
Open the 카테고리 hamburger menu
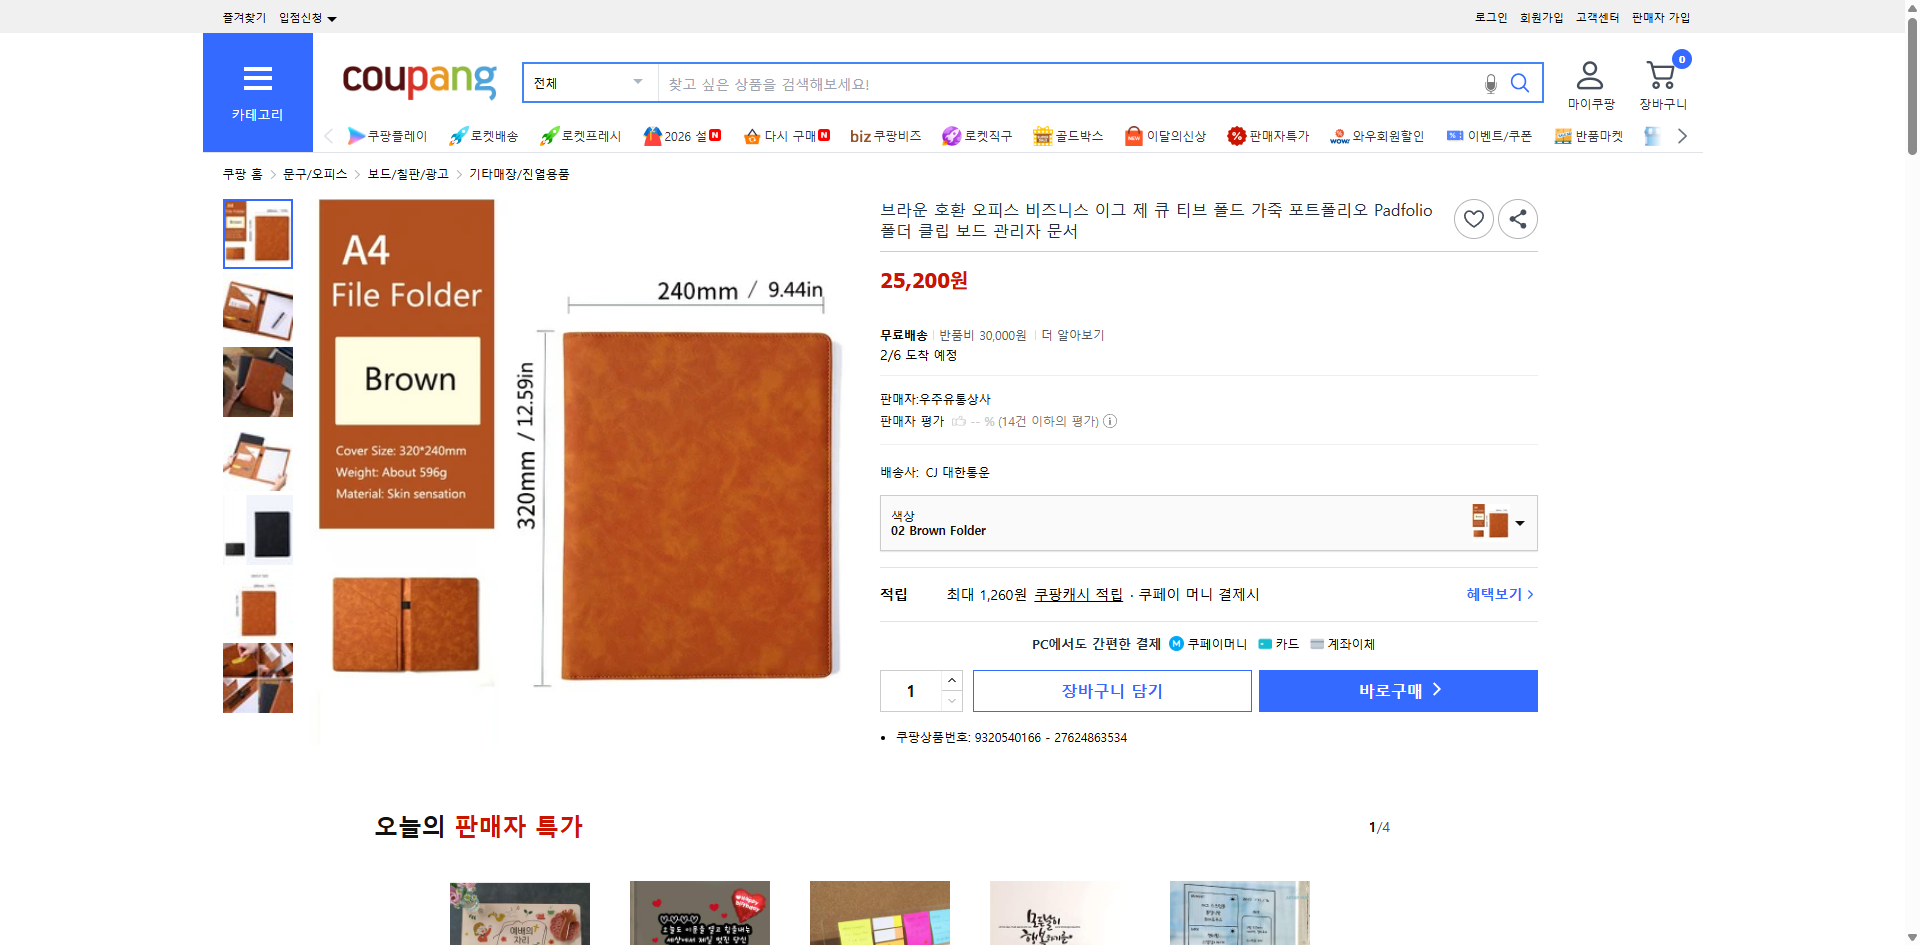point(257,78)
